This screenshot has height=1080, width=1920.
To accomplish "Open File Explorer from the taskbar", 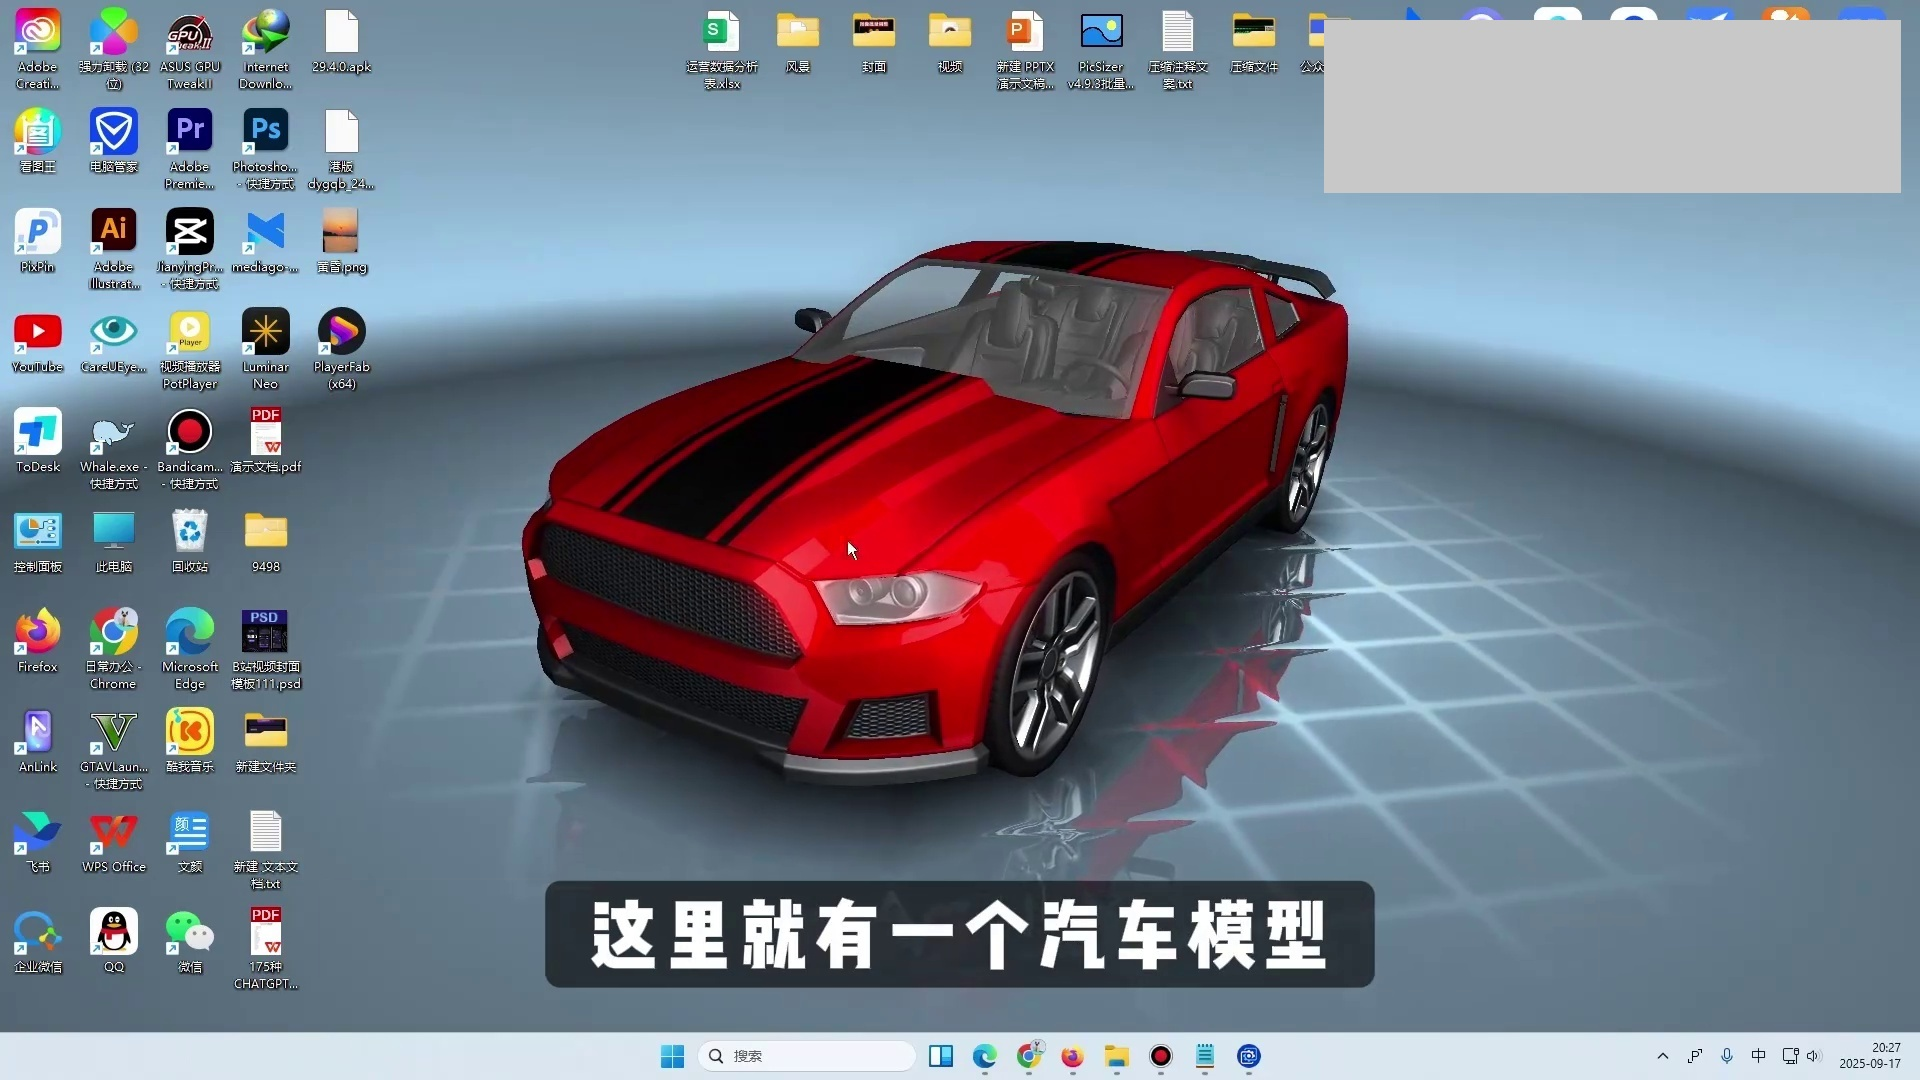I will [1116, 1056].
